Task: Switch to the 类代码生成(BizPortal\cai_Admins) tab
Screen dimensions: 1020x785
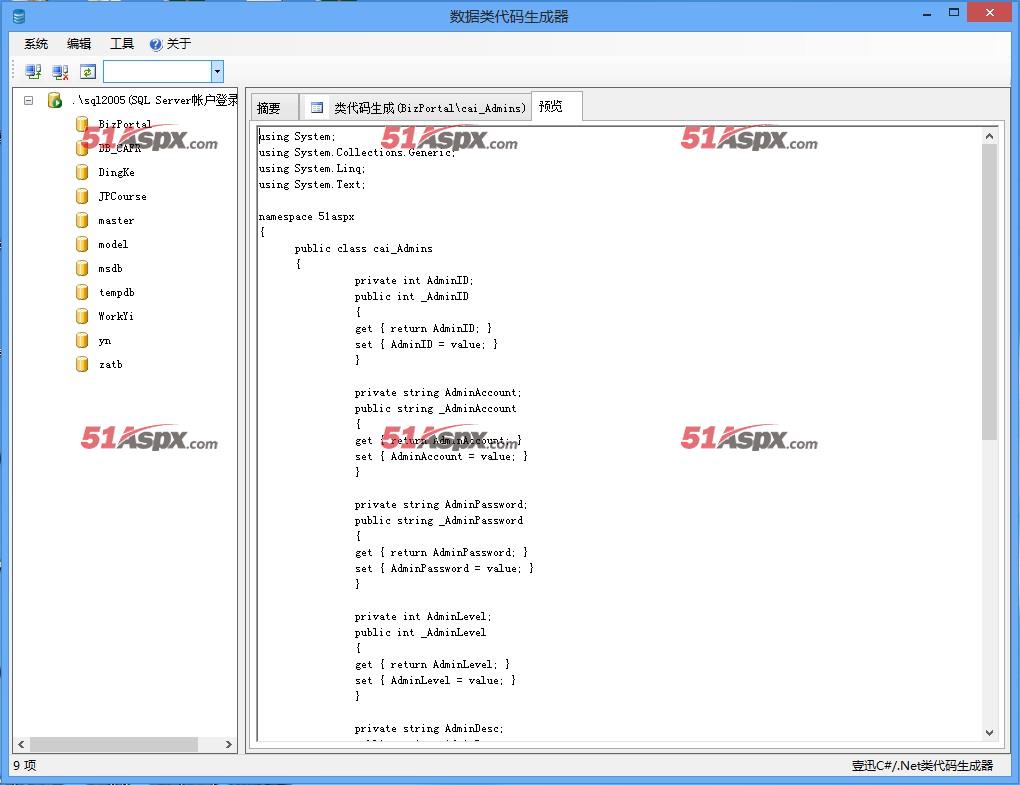Action: point(418,108)
